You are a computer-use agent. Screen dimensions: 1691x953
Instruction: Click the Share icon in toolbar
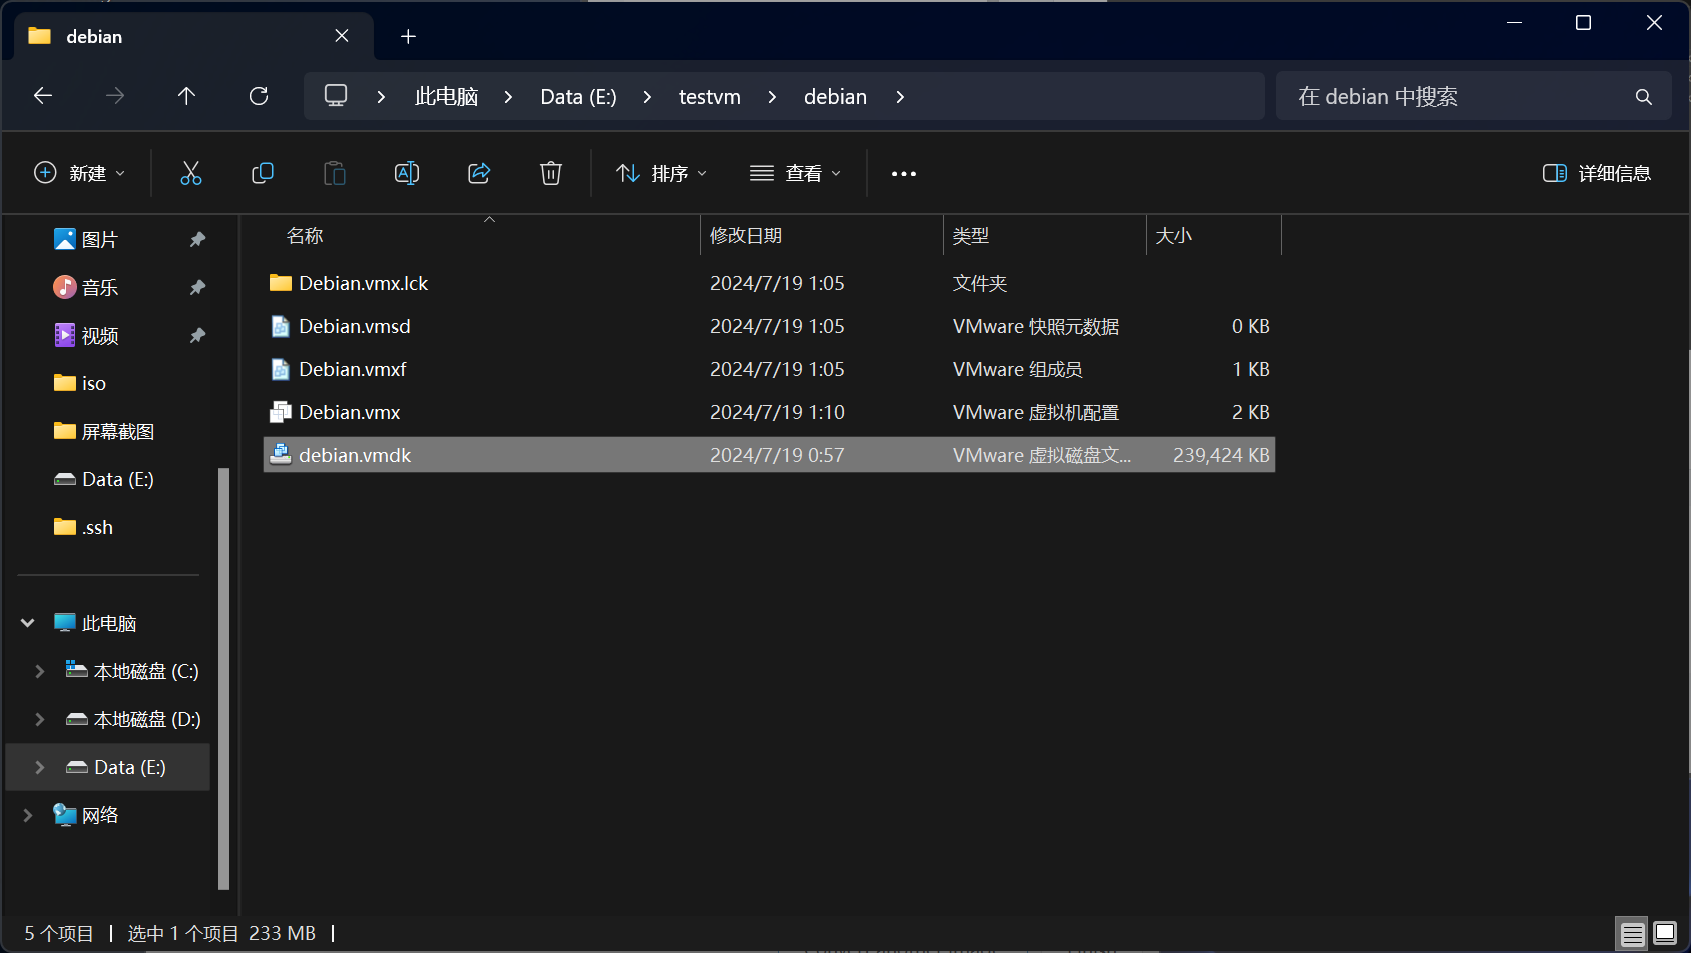479,173
